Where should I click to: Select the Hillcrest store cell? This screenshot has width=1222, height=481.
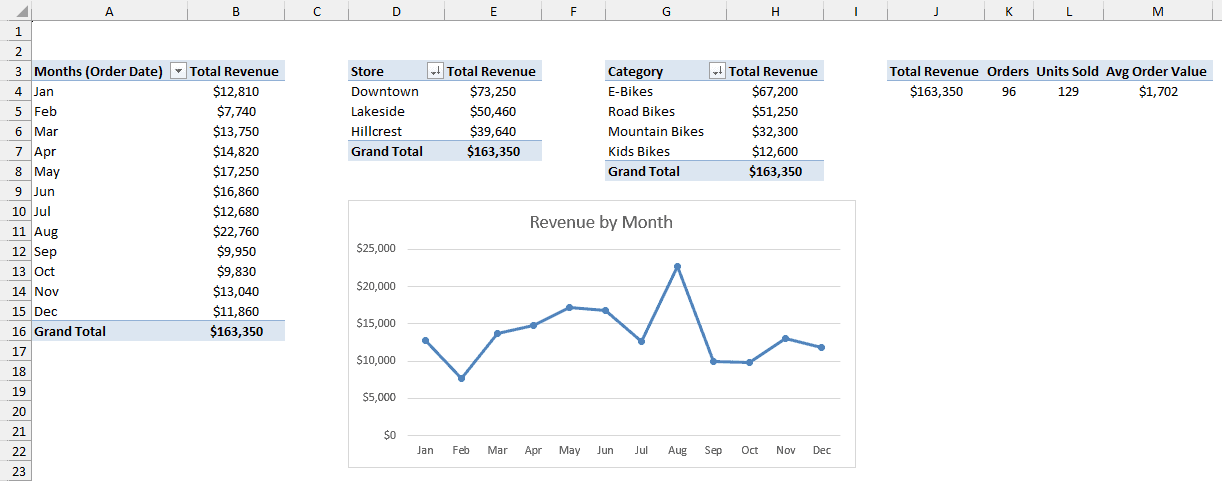tap(396, 131)
